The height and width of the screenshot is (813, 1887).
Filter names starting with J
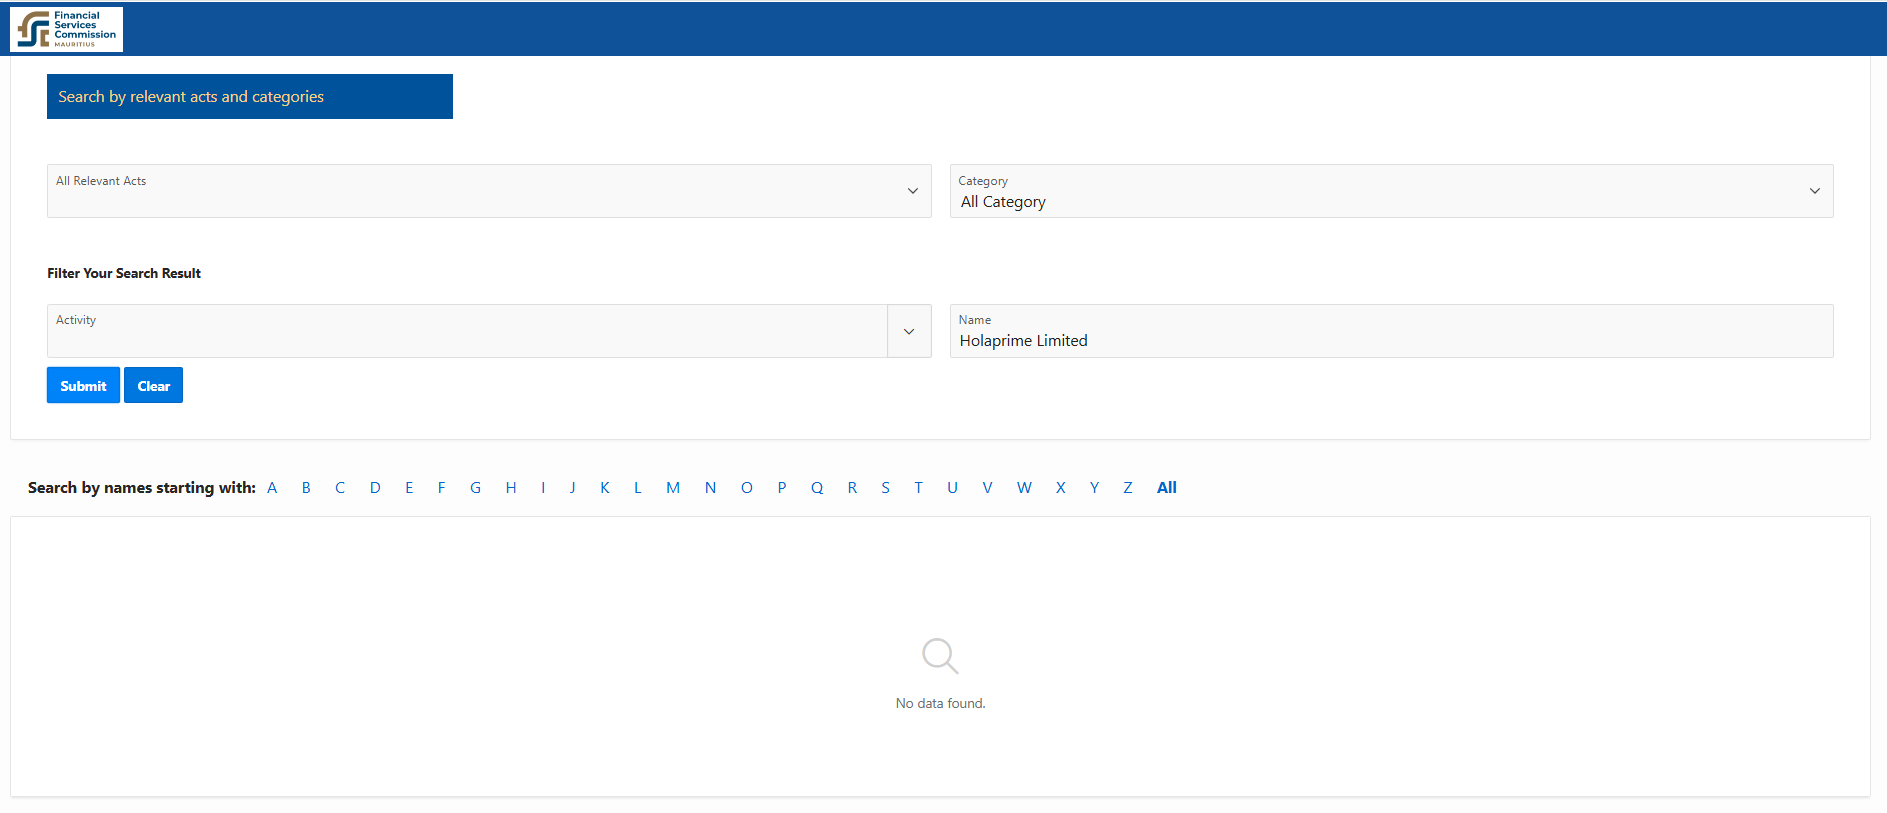click(x=572, y=488)
